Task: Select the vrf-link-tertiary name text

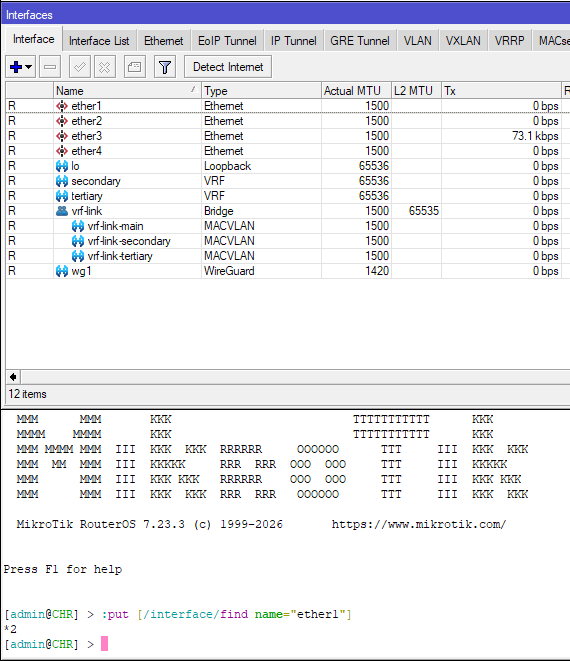Action: coord(120,256)
